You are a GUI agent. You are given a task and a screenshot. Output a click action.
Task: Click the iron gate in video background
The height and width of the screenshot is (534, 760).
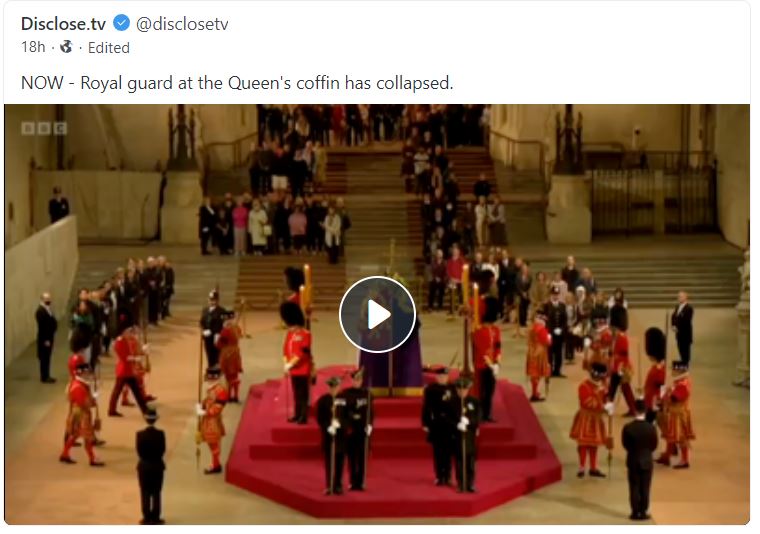pyautogui.click(x=653, y=196)
